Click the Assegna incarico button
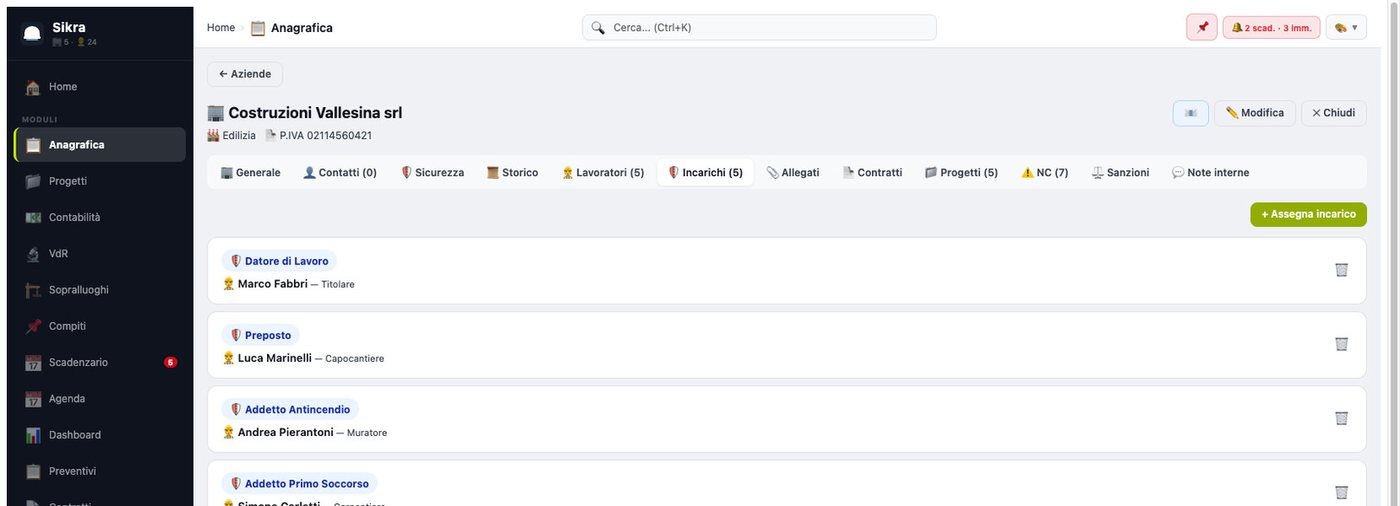The image size is (1400, 506). point(1308,214)
